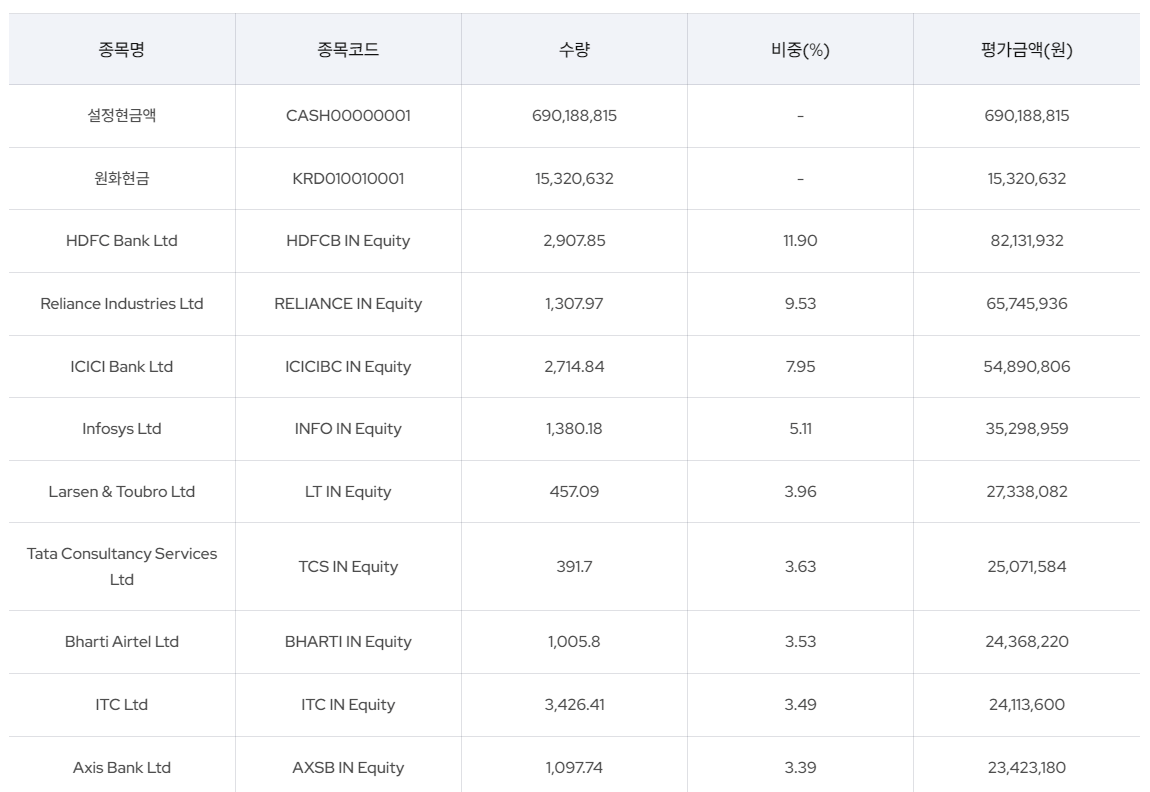Click the 평가금액(원) column header
The height and width of the screenshot is (792, 1150).
(1027, 50)
